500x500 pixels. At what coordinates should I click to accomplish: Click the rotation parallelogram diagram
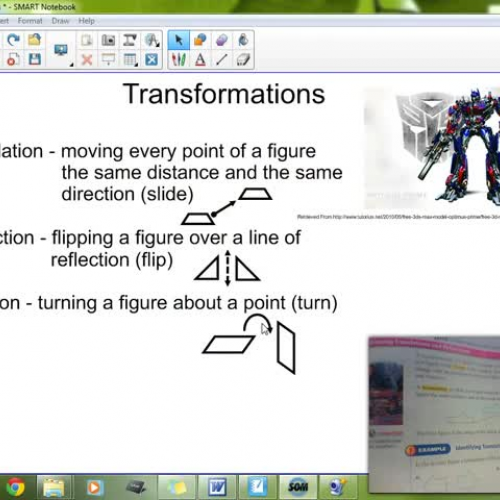pos(249,343)
